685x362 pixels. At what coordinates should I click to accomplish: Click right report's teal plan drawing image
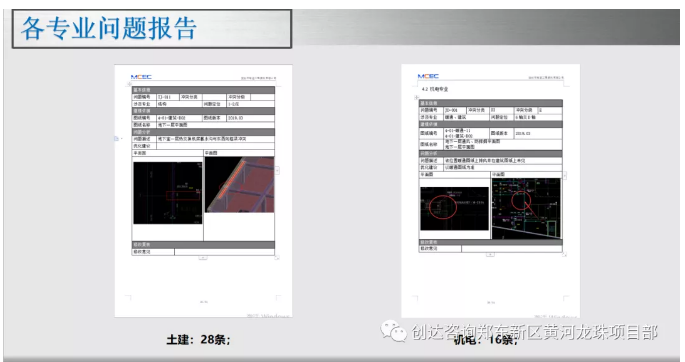point(526,208)
